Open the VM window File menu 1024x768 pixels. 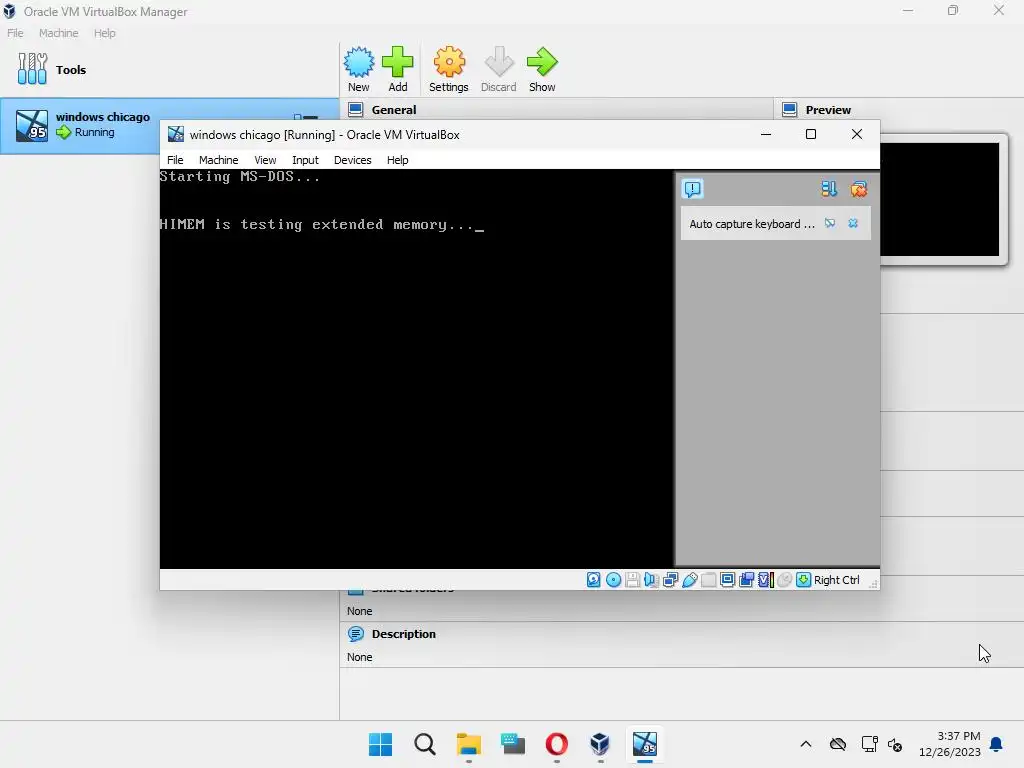point(175,160)
